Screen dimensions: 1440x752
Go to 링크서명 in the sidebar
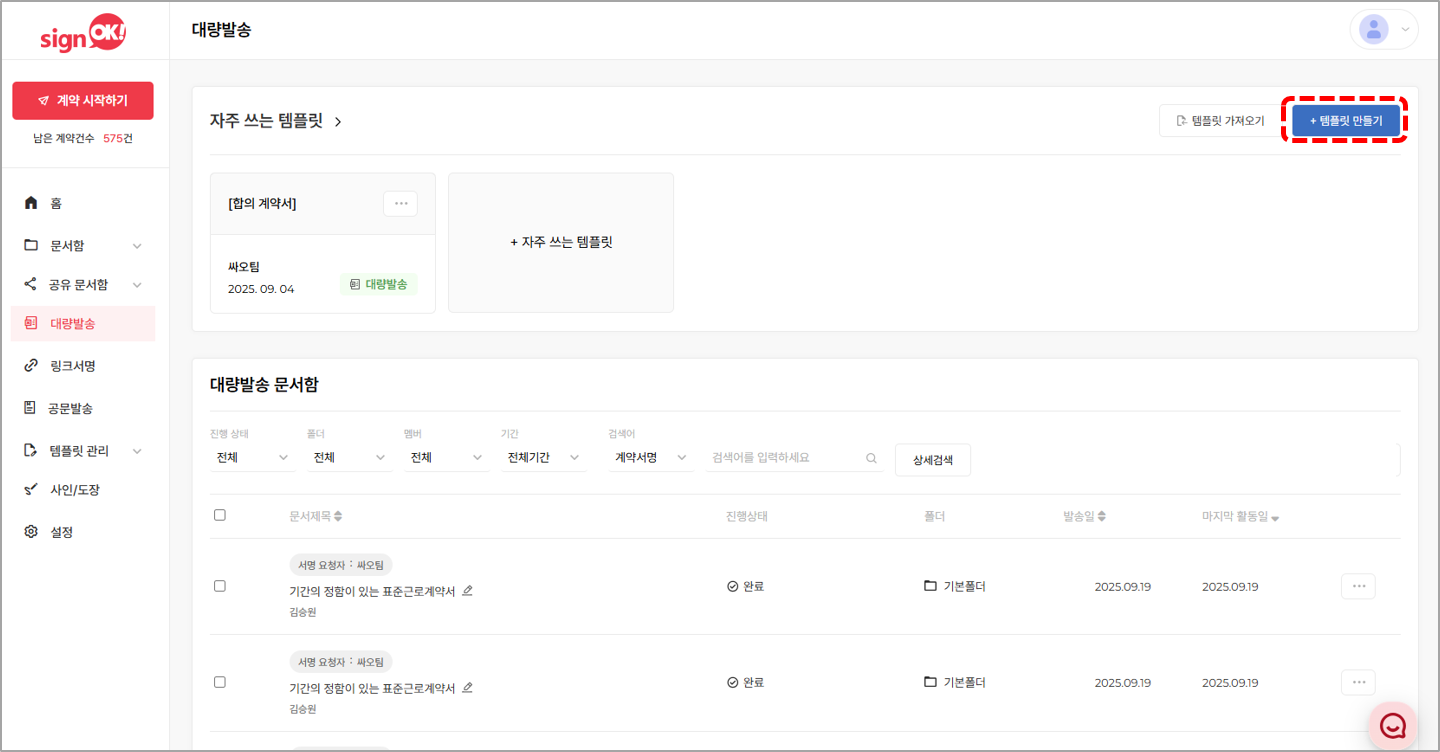click(72, 366)
